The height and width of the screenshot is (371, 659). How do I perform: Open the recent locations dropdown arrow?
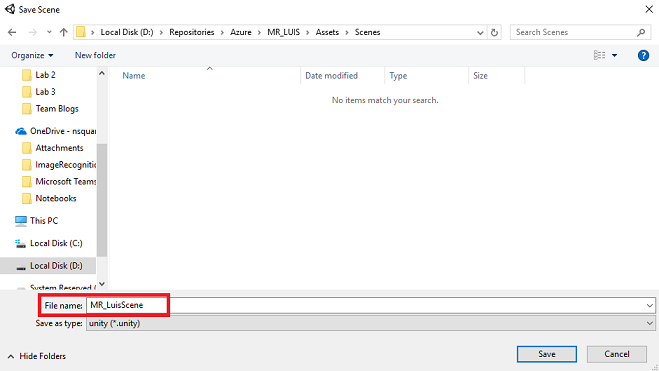point(49,32)
